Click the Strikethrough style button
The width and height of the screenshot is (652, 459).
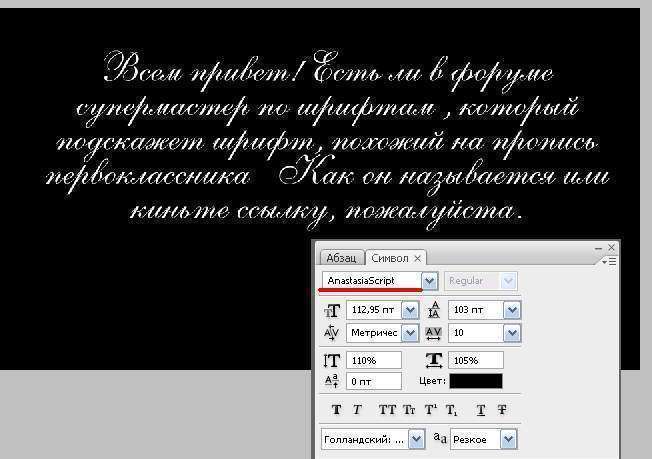coord(502,409)
